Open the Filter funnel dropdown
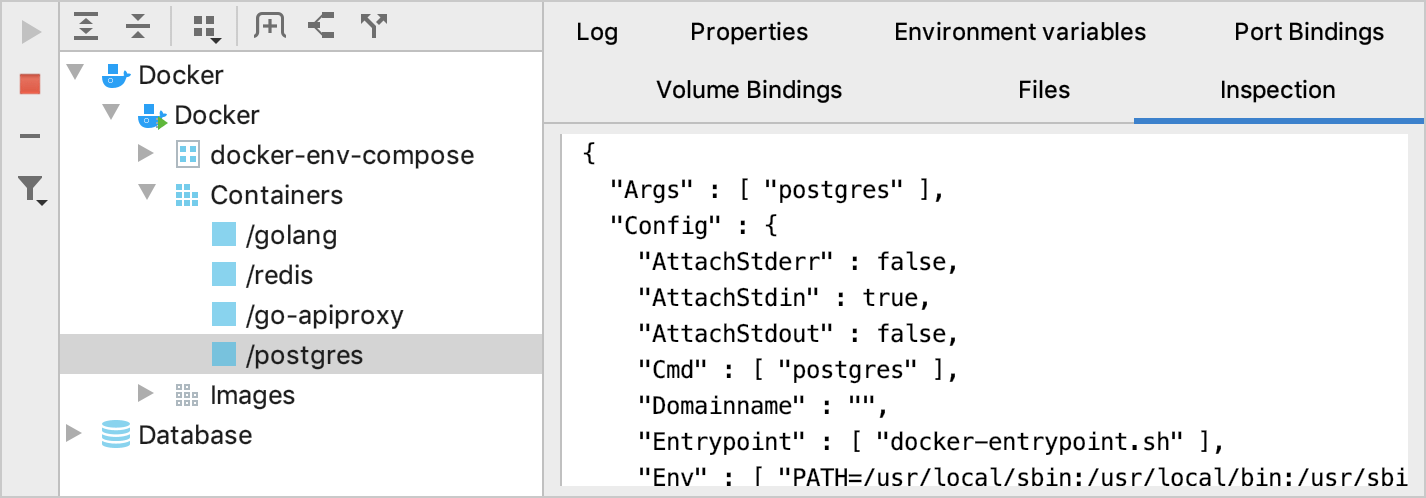This screenshot has height=498, width=1426. click(33, 190)
